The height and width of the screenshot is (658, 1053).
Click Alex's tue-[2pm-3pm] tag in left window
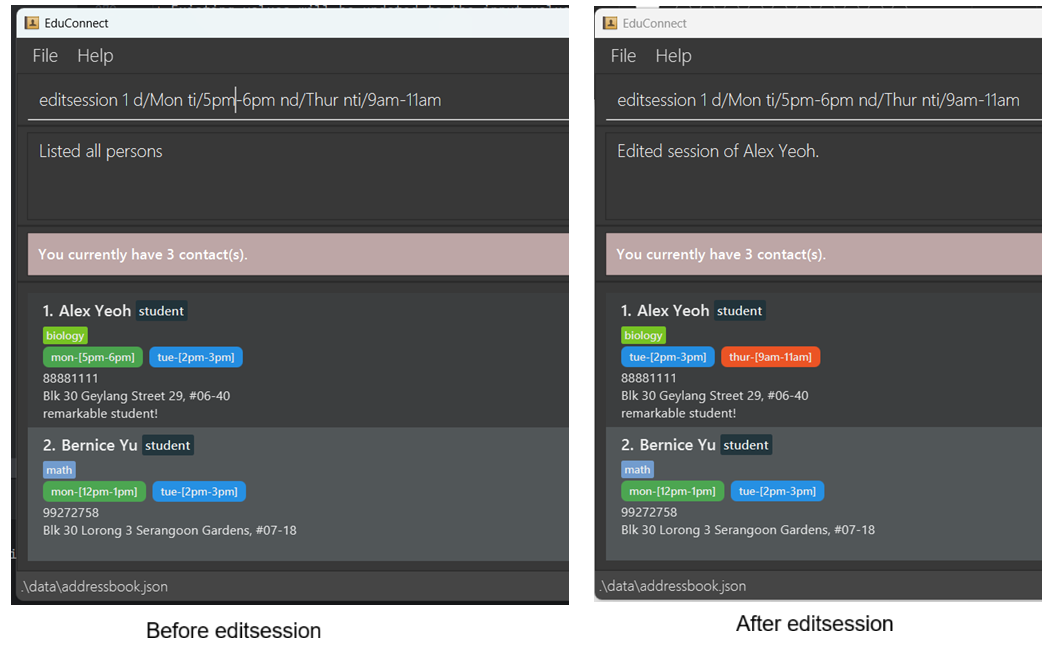tap(196, 357)
